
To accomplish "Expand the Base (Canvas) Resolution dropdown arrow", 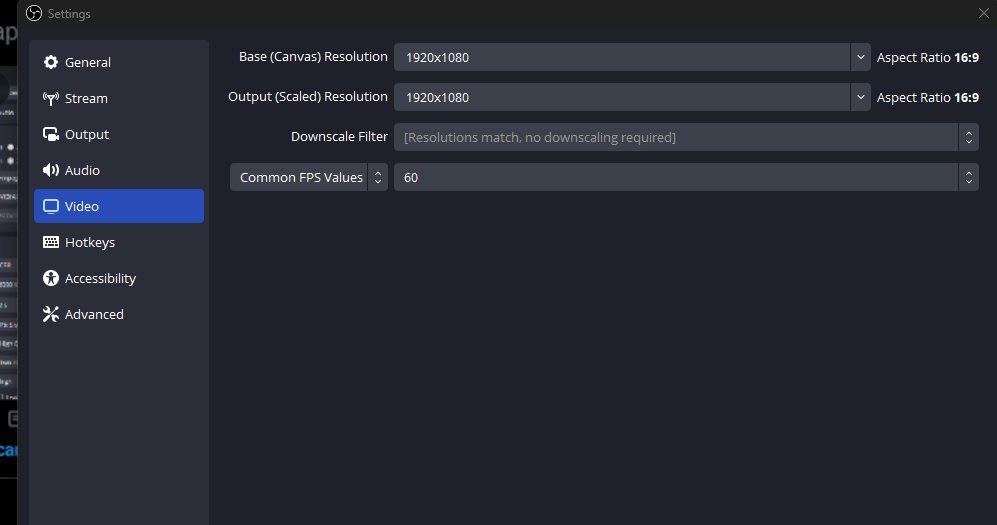I will click(860, 57).
